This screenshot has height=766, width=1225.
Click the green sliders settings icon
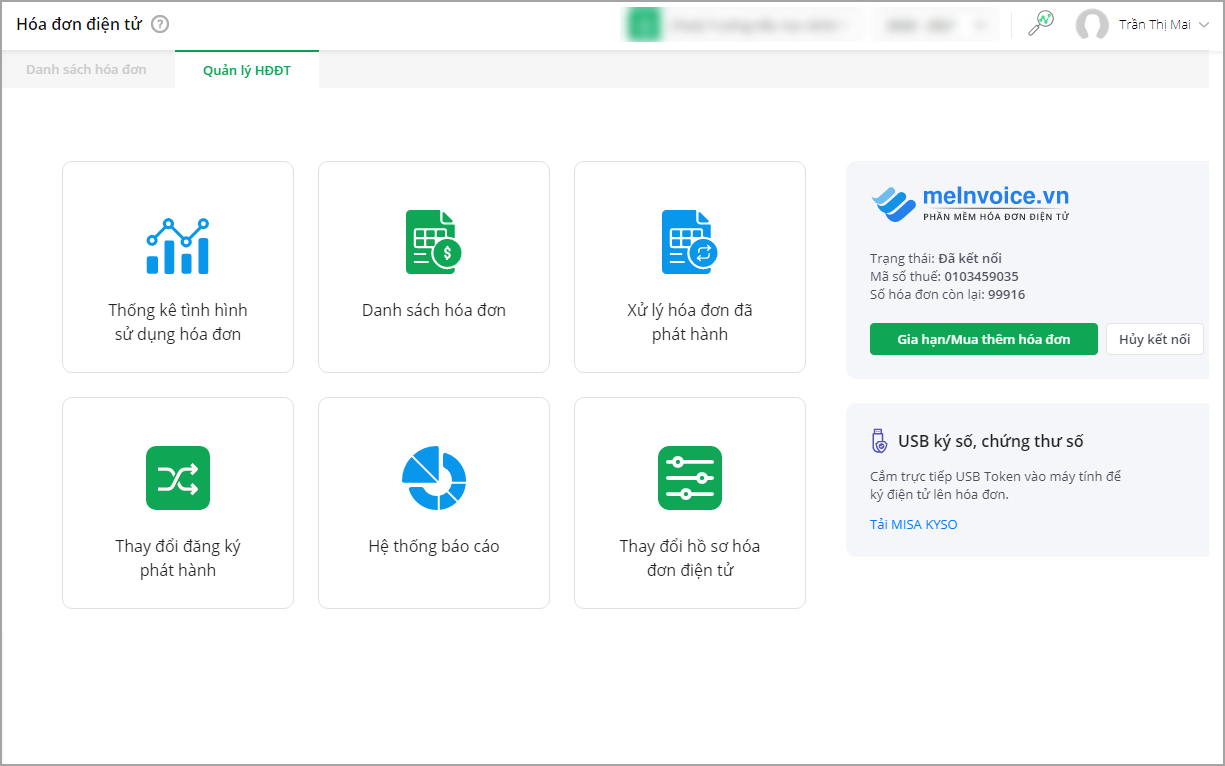pos(689,478)
